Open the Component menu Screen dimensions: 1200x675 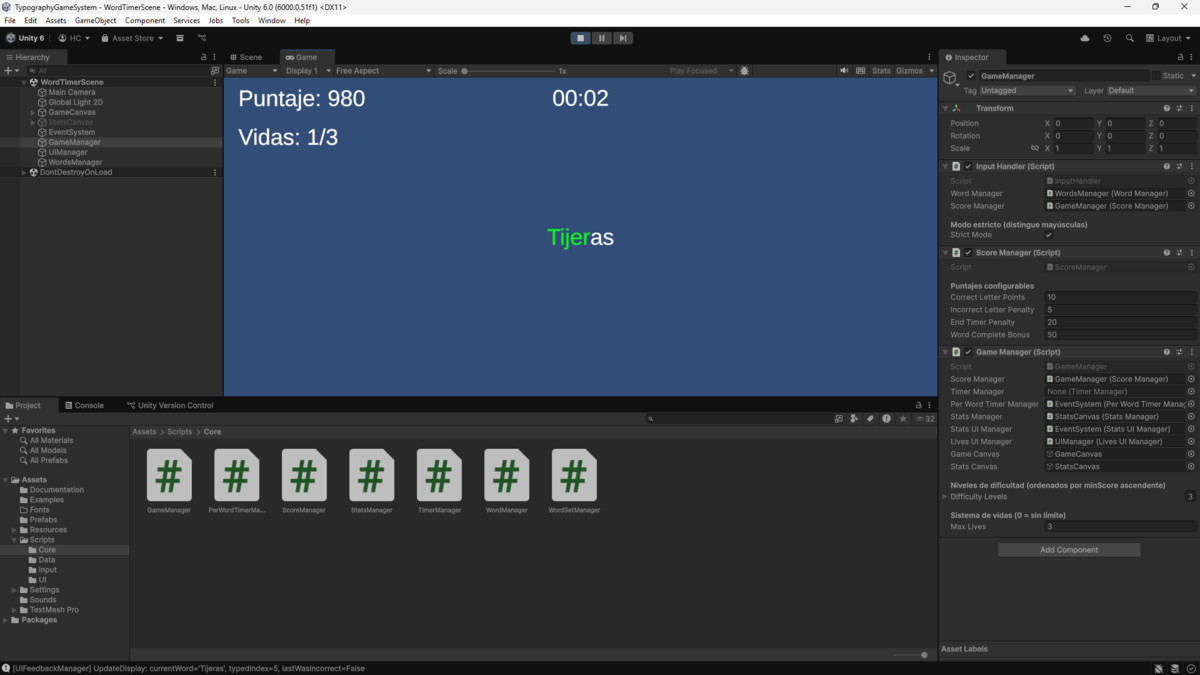coord(145,20)
